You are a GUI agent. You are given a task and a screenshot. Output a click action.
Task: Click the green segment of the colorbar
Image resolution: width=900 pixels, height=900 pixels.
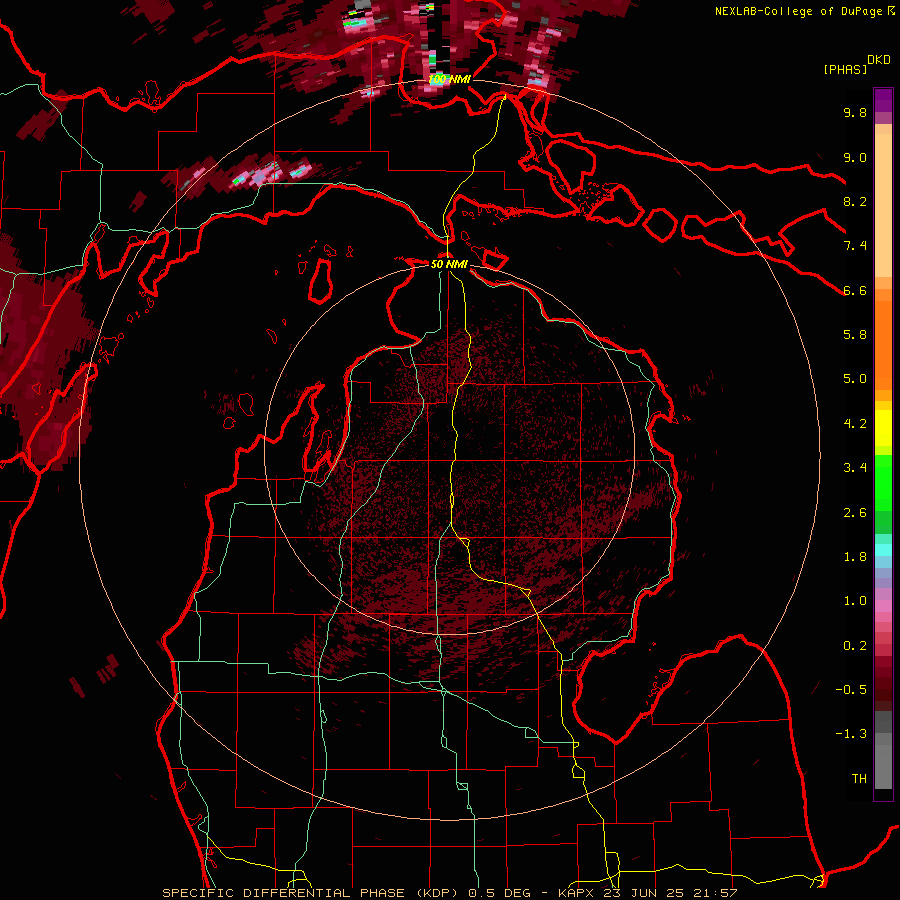883,483
